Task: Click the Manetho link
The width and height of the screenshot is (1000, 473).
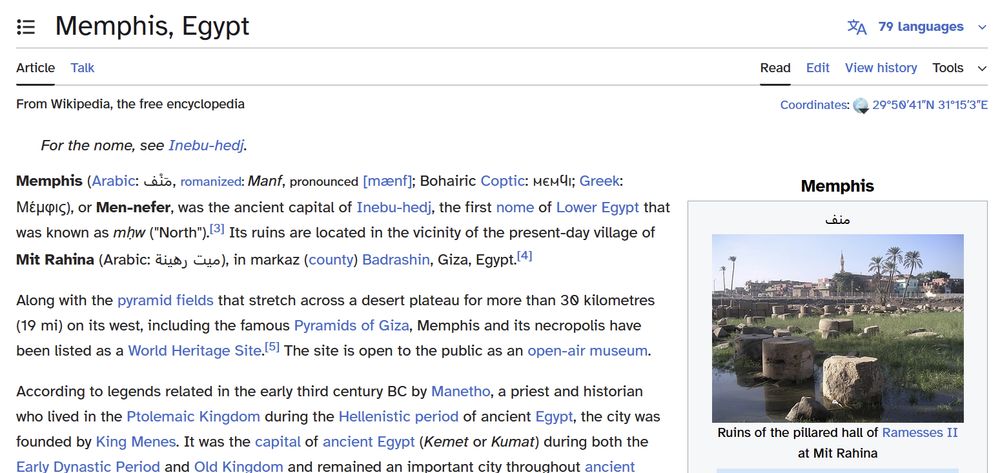Action: 460,391
